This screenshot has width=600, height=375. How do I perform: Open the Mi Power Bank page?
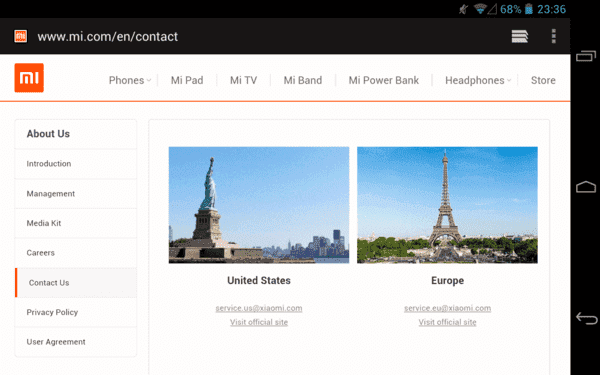383,80
